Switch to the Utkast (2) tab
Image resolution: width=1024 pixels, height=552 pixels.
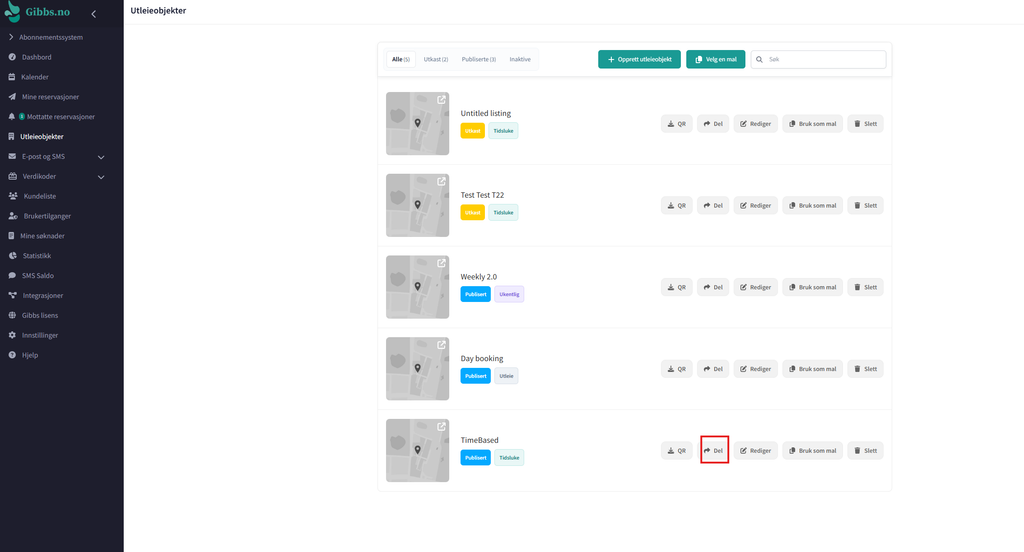pos(436,59)
